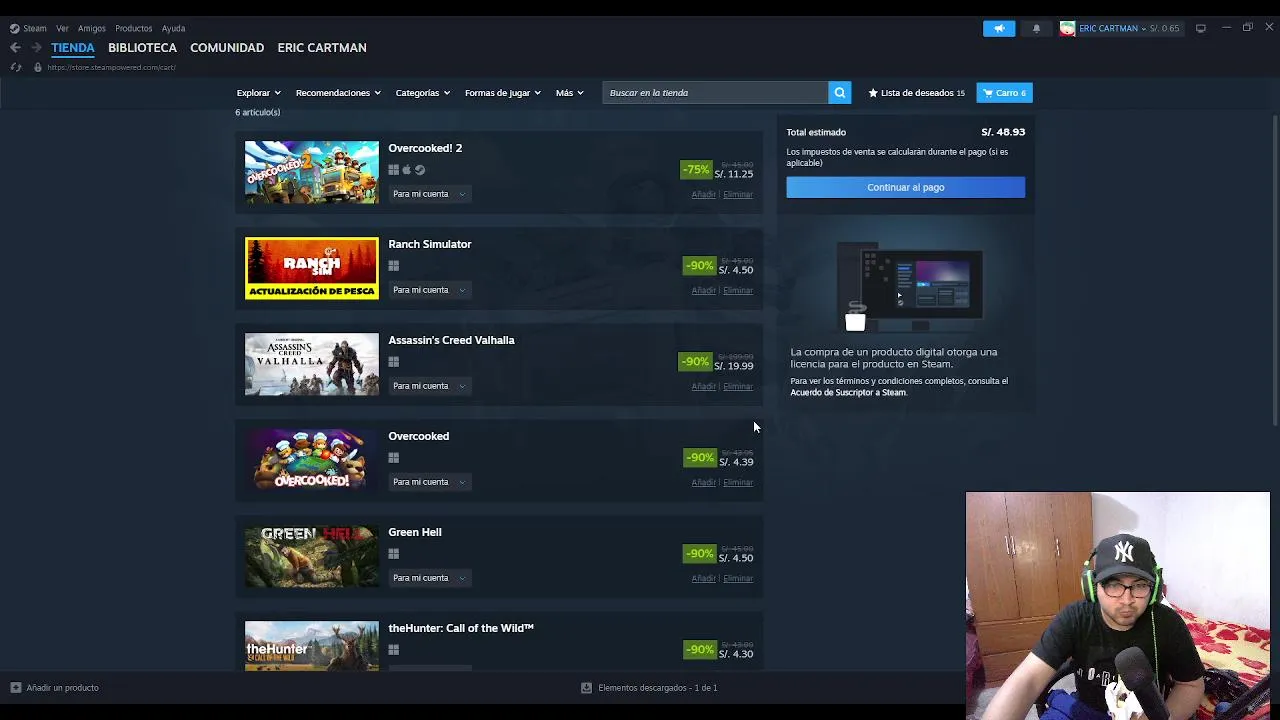The width and height of the screenshot is (1280, 720).
Task: Open the notifications bell icon
Action: point(1036,28)
